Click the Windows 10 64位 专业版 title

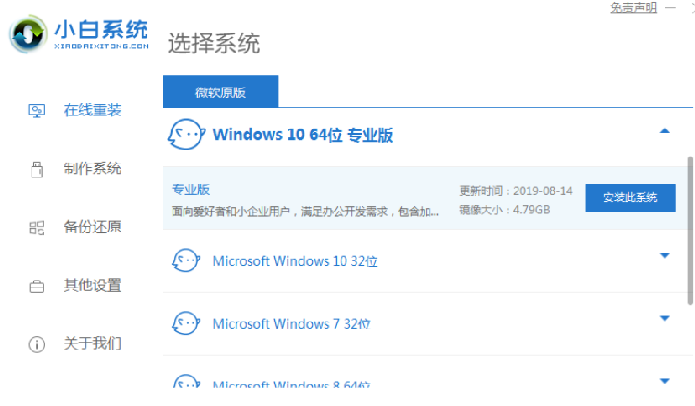pos(303,135)
